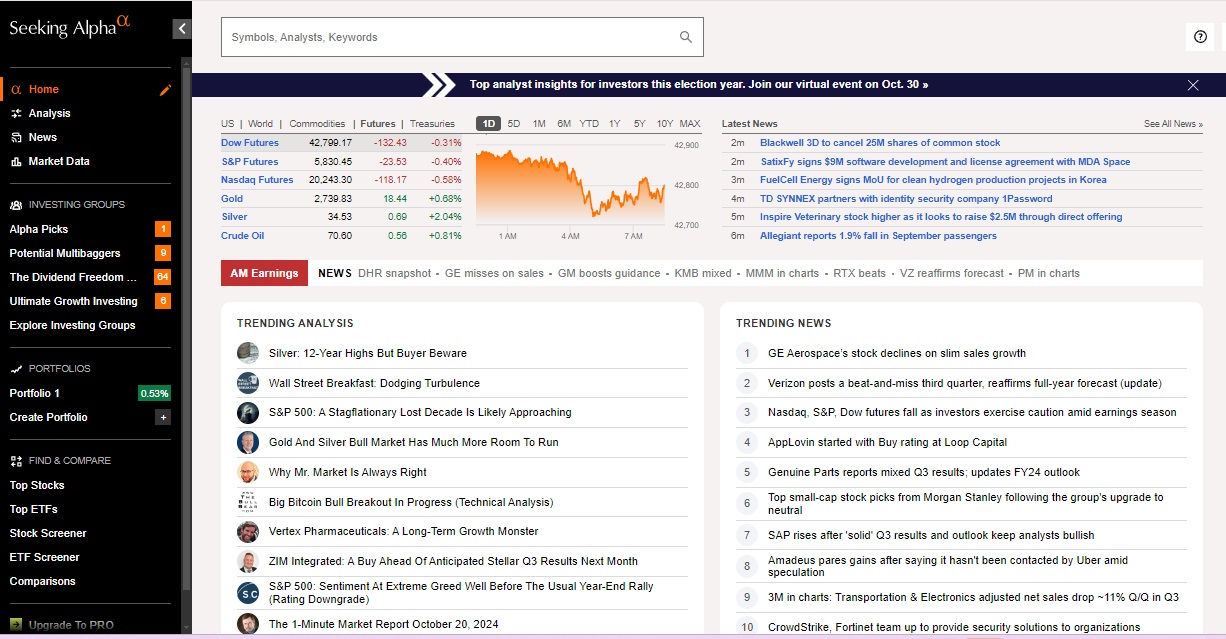
Task: Click author avatar for Why Mr. Market article
Action: point(248,472)
